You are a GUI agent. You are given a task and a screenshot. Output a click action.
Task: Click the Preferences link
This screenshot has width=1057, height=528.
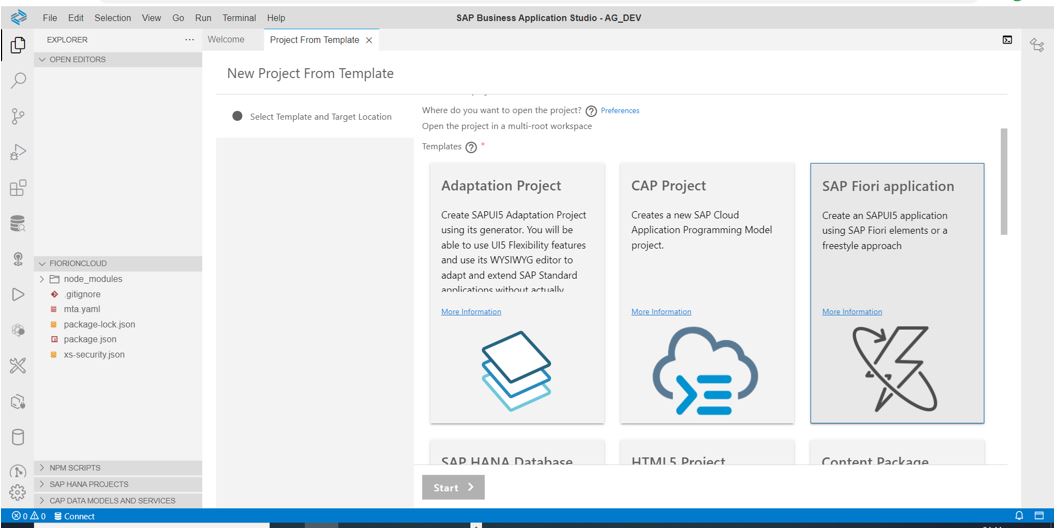(x=620, y=111)
